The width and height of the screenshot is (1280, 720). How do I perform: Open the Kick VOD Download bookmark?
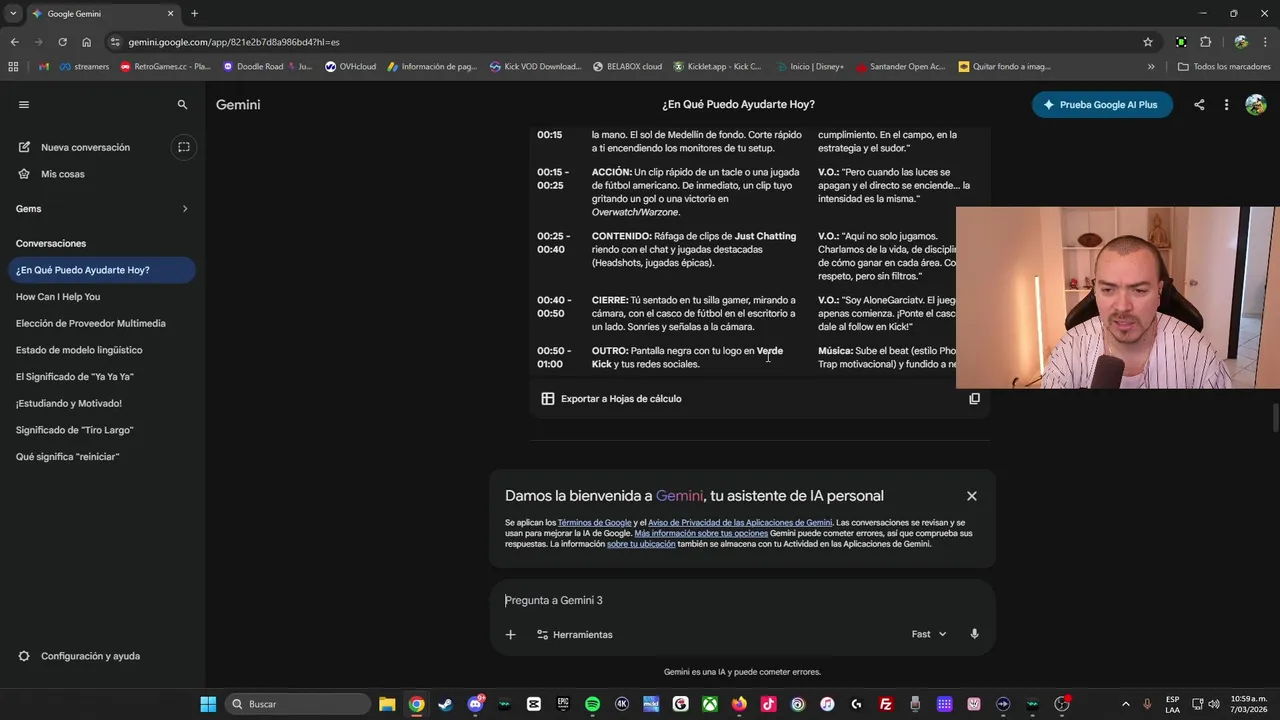coord(535,67)
